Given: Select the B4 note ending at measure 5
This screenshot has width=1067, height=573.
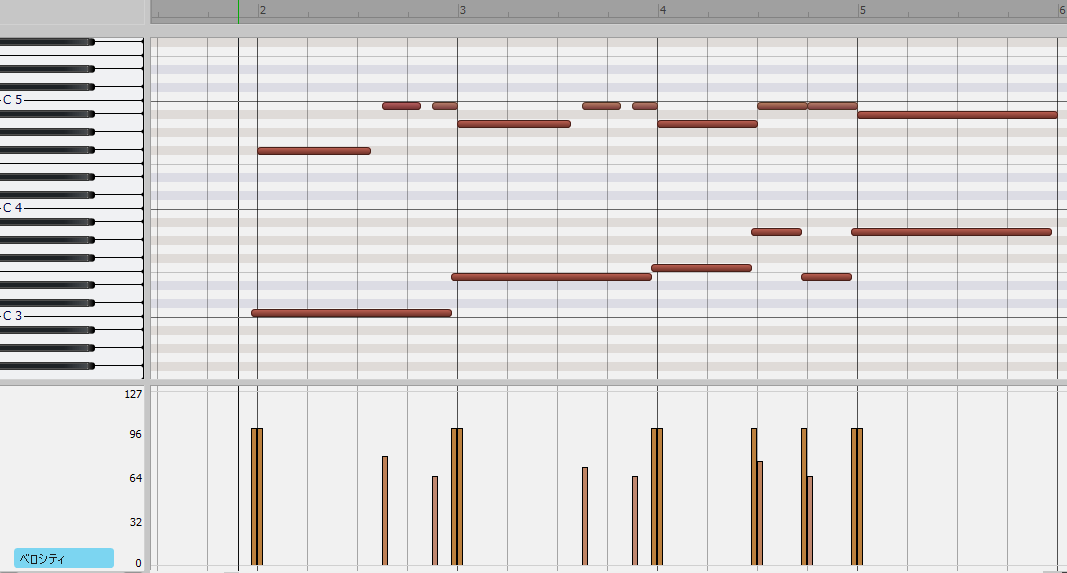Looking at the screenshot, I should (x=832, y=105).
